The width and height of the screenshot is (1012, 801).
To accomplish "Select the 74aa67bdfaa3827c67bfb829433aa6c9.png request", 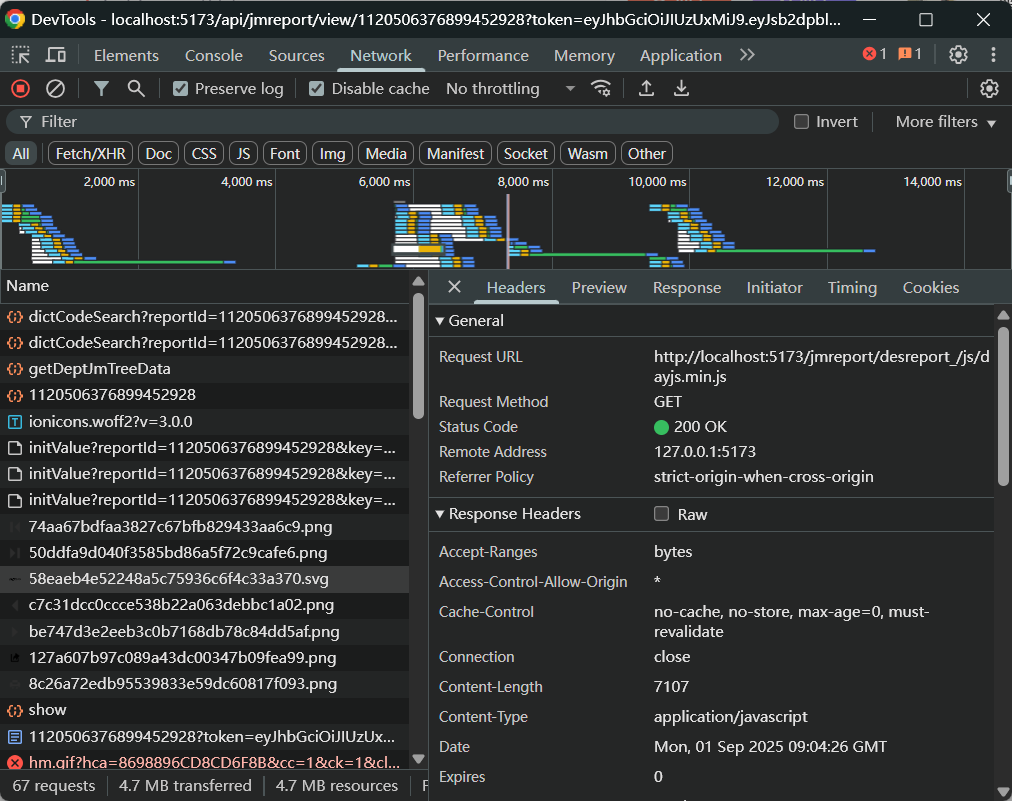I will 205,527.
